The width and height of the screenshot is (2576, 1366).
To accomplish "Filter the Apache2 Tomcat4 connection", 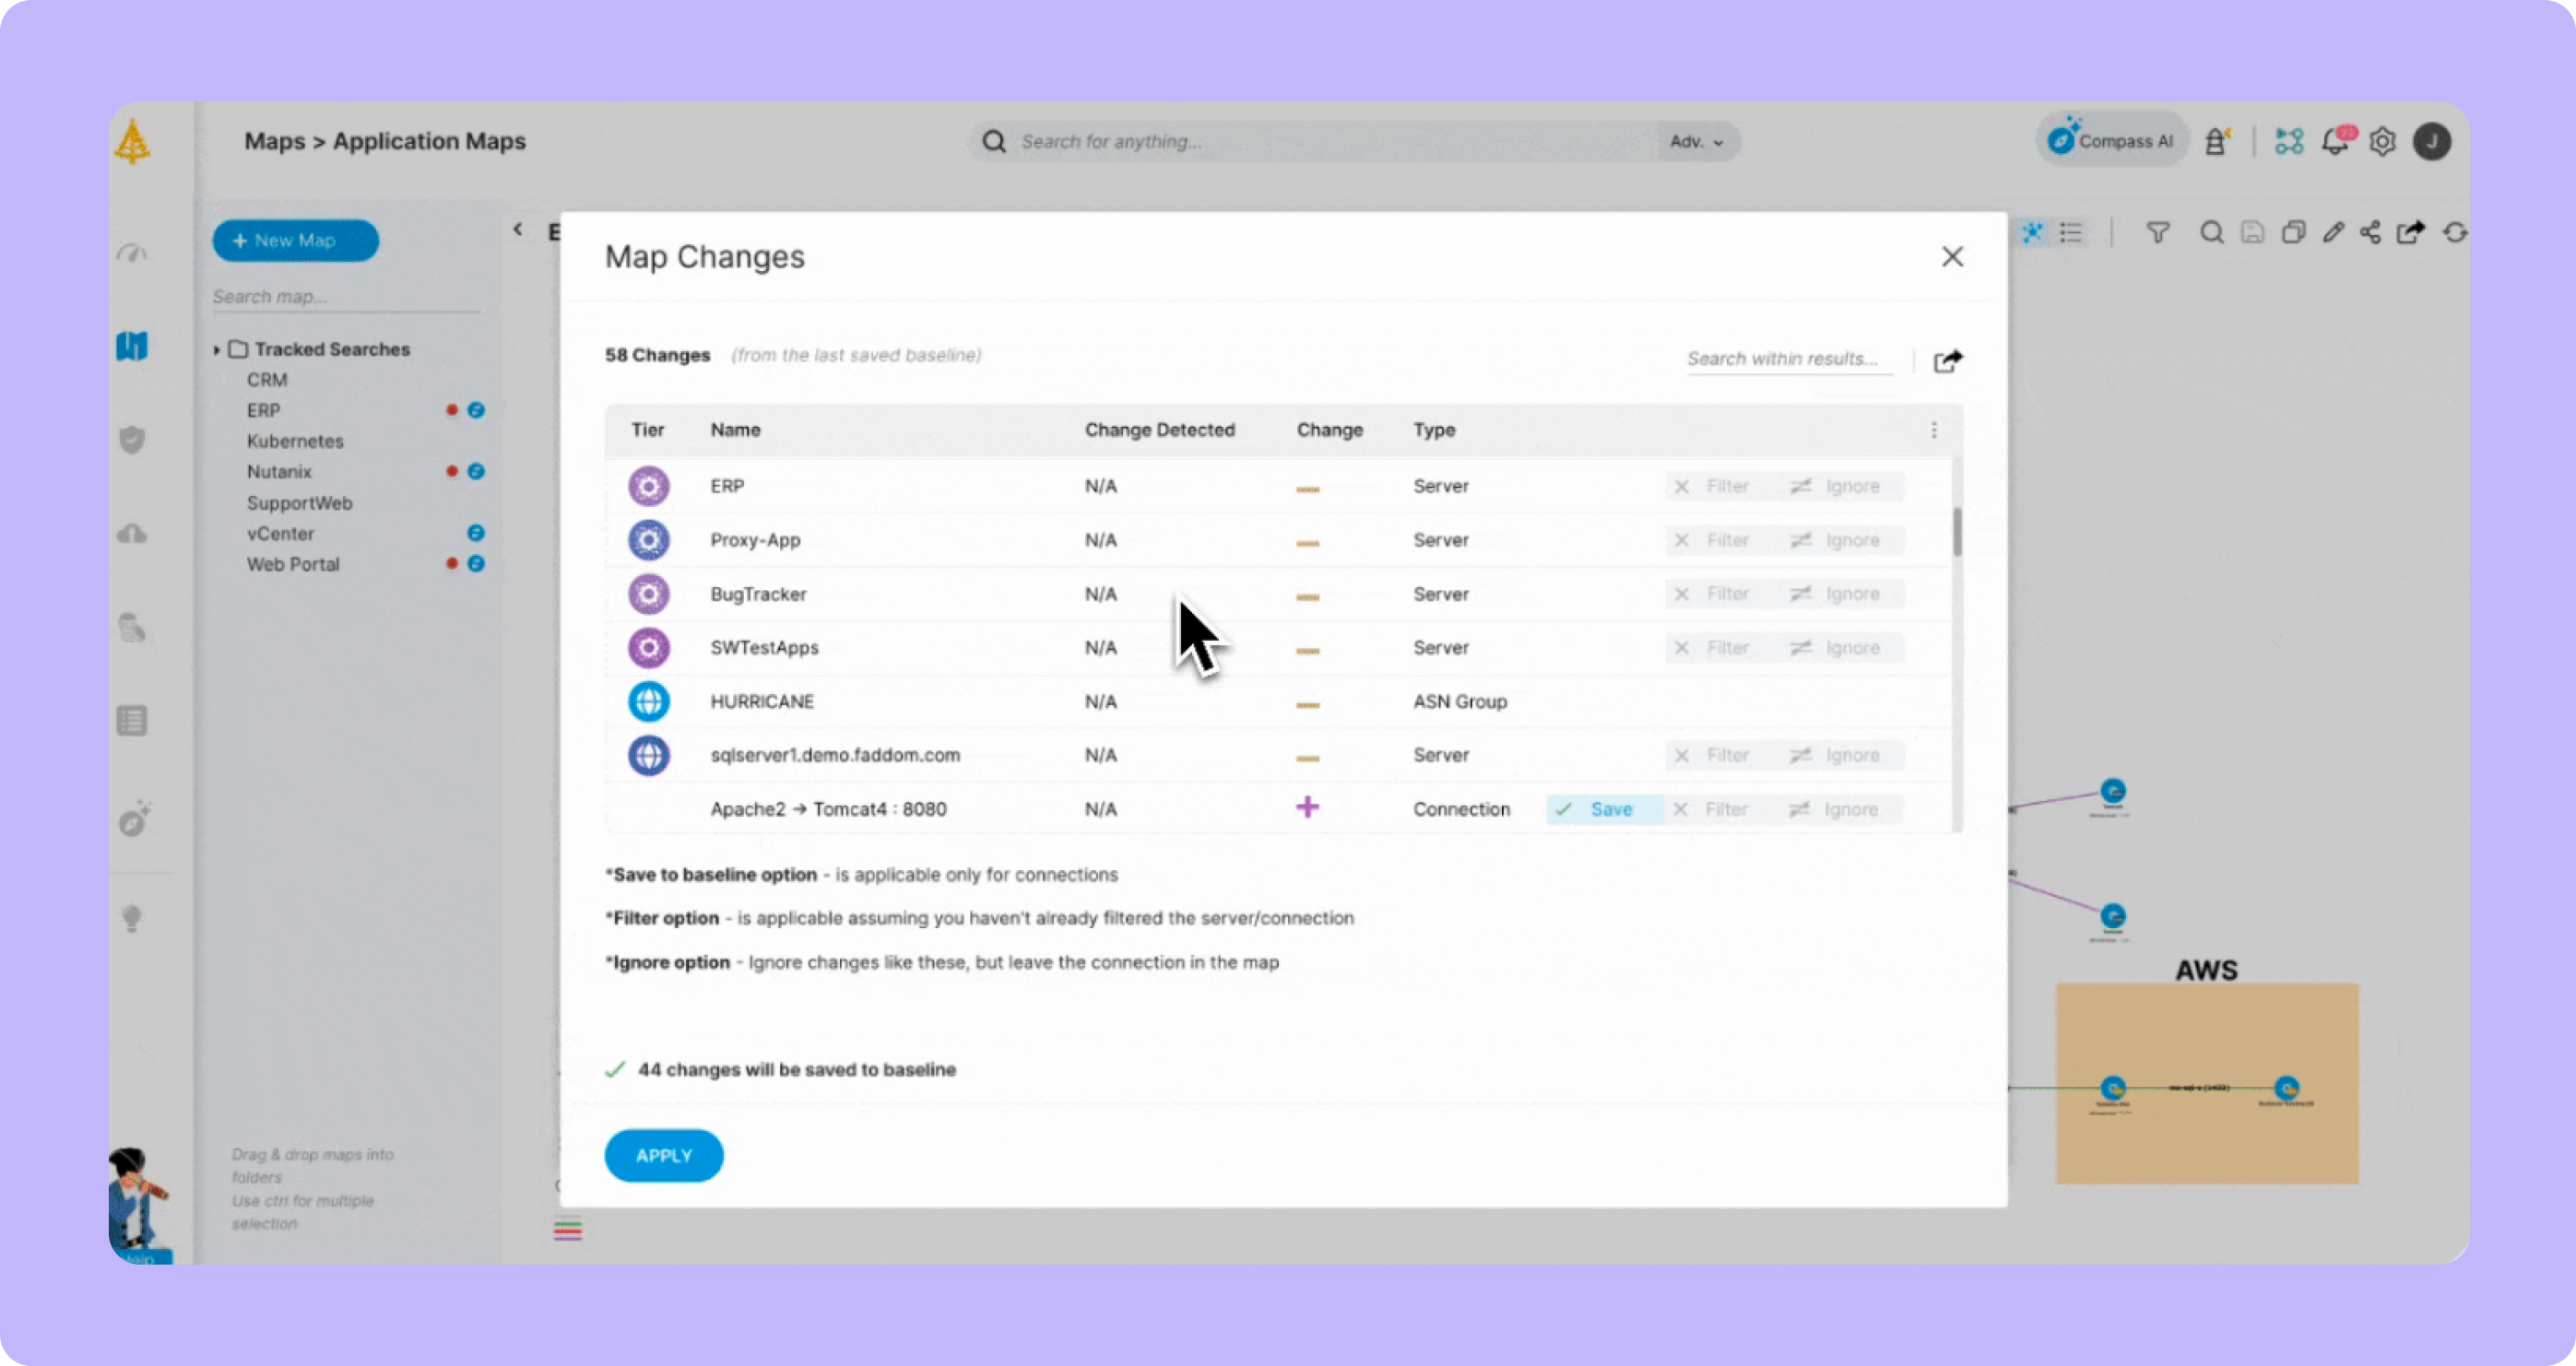I will (x=1712, y=809).
